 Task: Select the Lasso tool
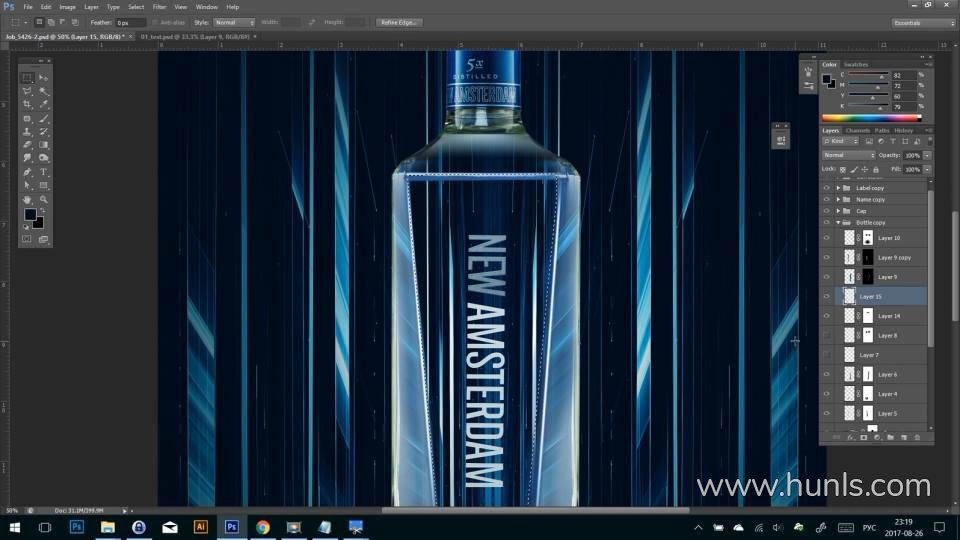click(27, 92)
